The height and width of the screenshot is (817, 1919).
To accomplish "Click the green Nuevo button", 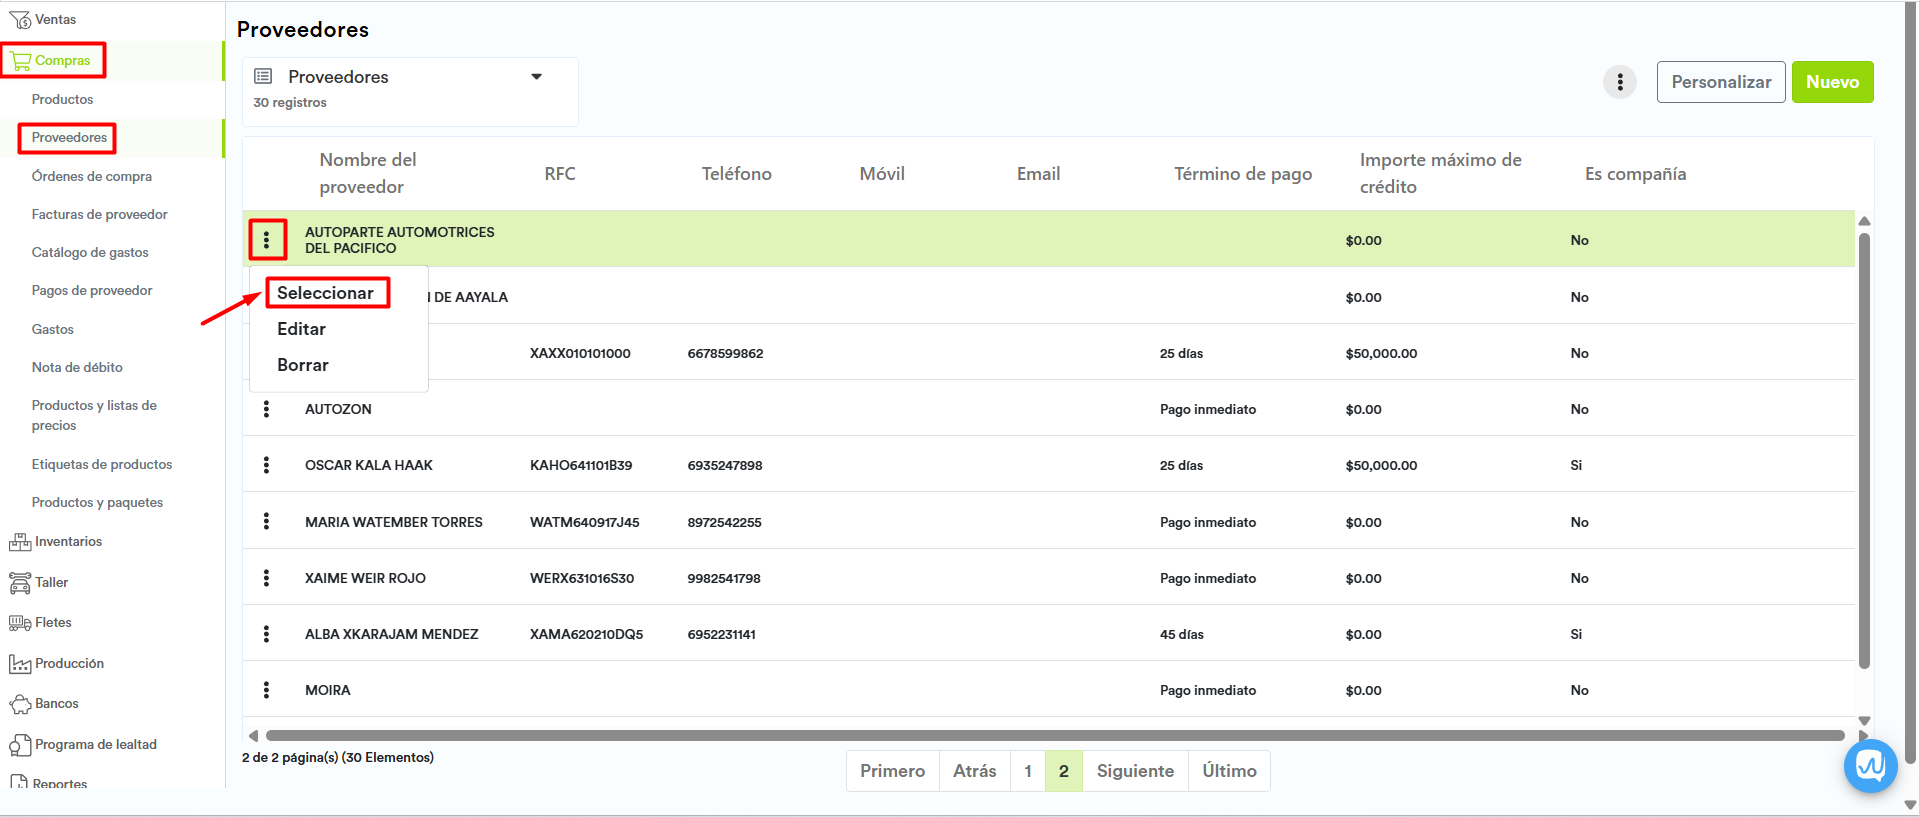I will pyautogui.click(x=1832, y=82).
